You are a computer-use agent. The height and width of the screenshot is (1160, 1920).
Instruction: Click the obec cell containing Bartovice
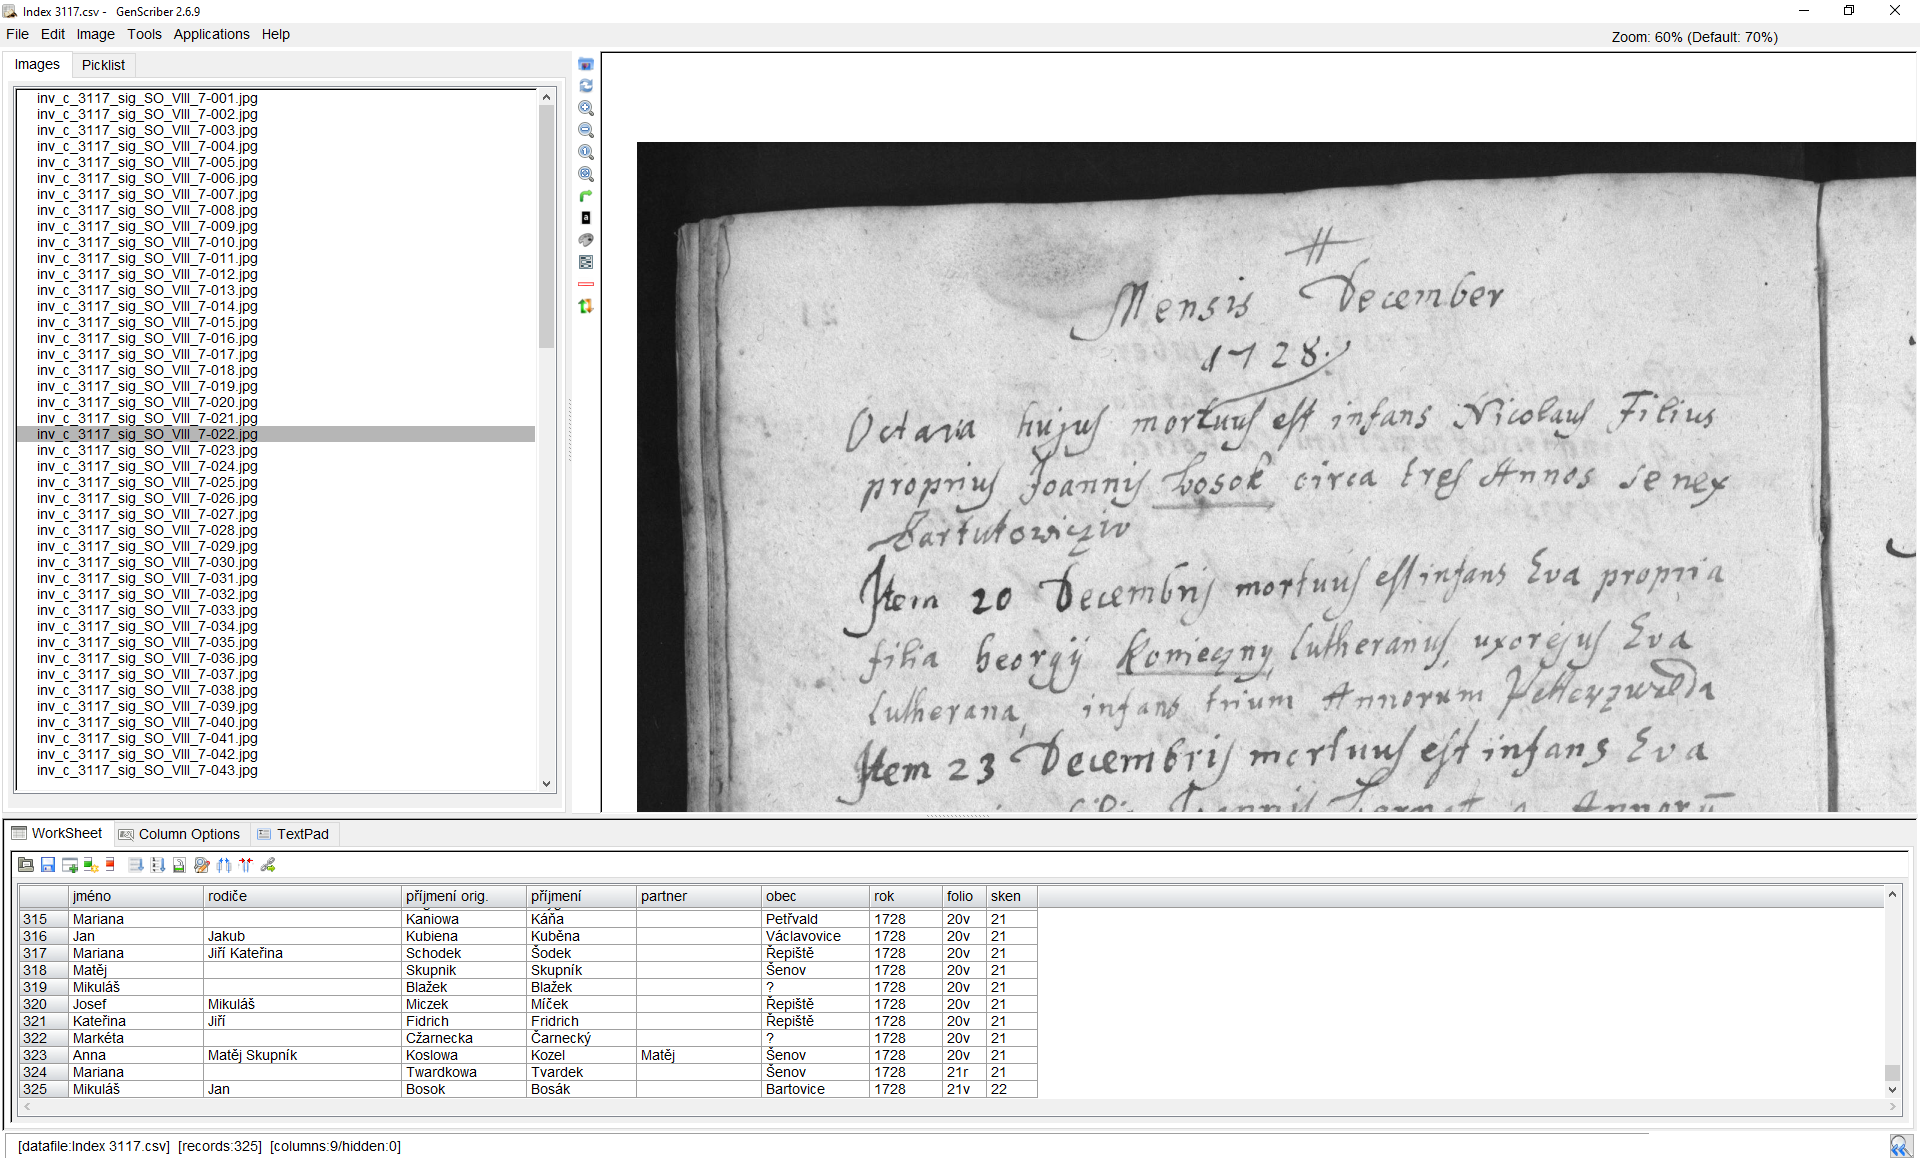pyautogui.click(x=795, y=1089)
